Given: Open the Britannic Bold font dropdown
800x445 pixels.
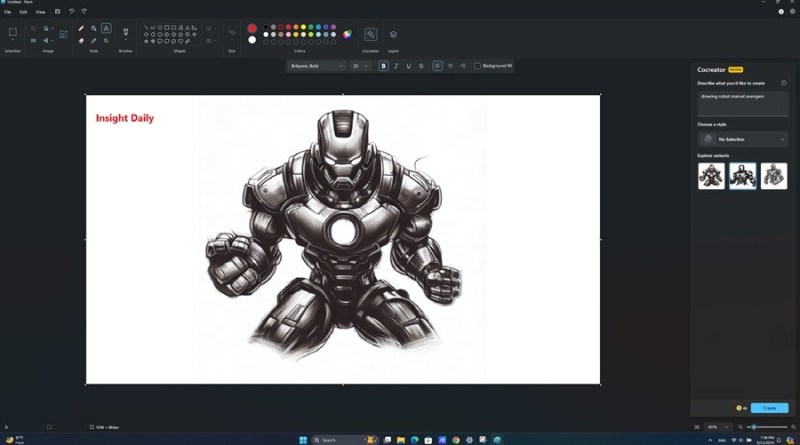Looking at the screenshot, I should click(315, 66).
